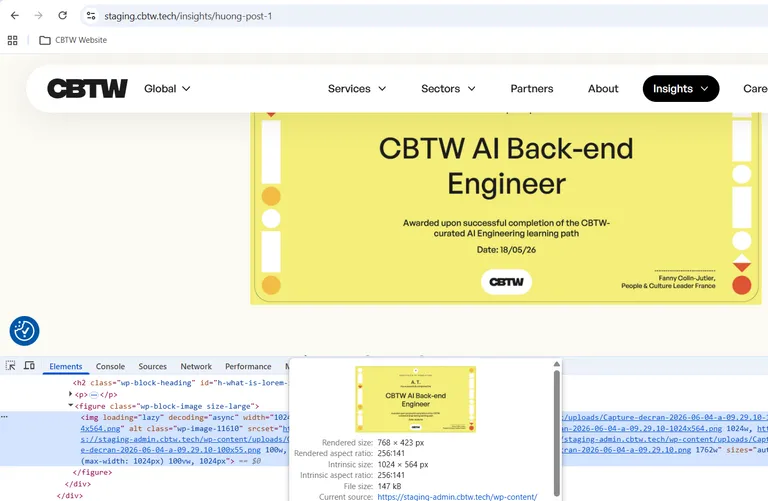
Task: Click the certificate image on the page
Action: pos(505,208)
